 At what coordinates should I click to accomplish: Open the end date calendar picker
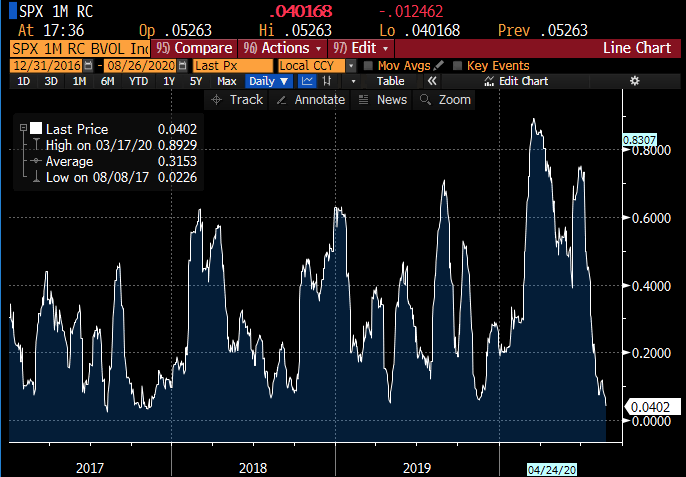coord(183,66)
